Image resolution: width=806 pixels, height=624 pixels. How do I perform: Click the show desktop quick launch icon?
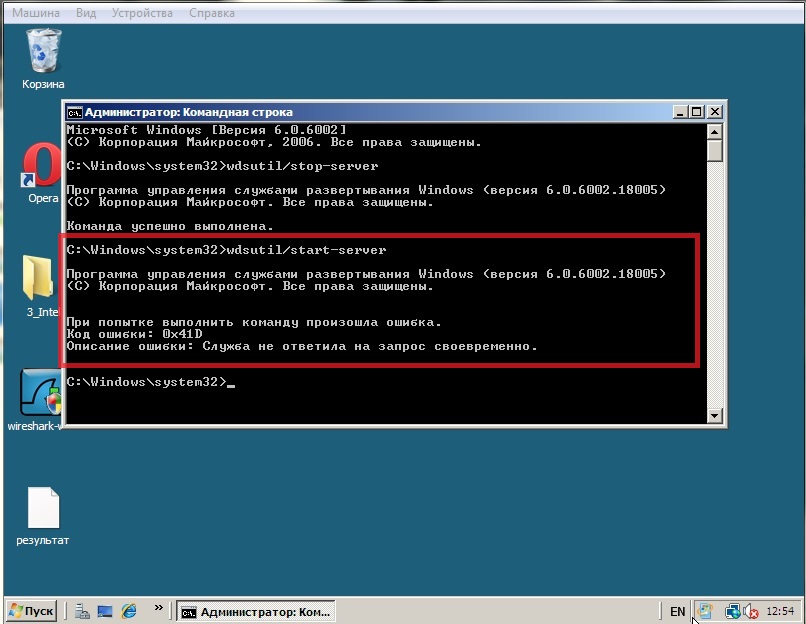(105, 611)
